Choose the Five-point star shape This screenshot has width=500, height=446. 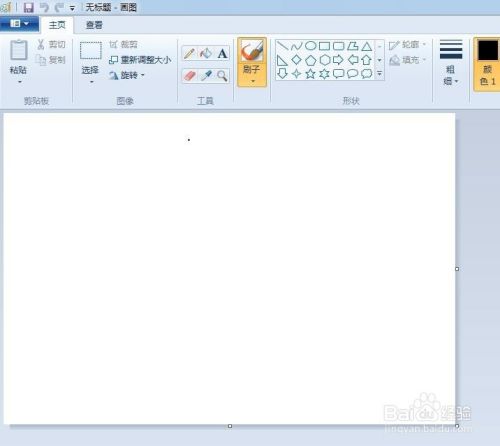310,73
